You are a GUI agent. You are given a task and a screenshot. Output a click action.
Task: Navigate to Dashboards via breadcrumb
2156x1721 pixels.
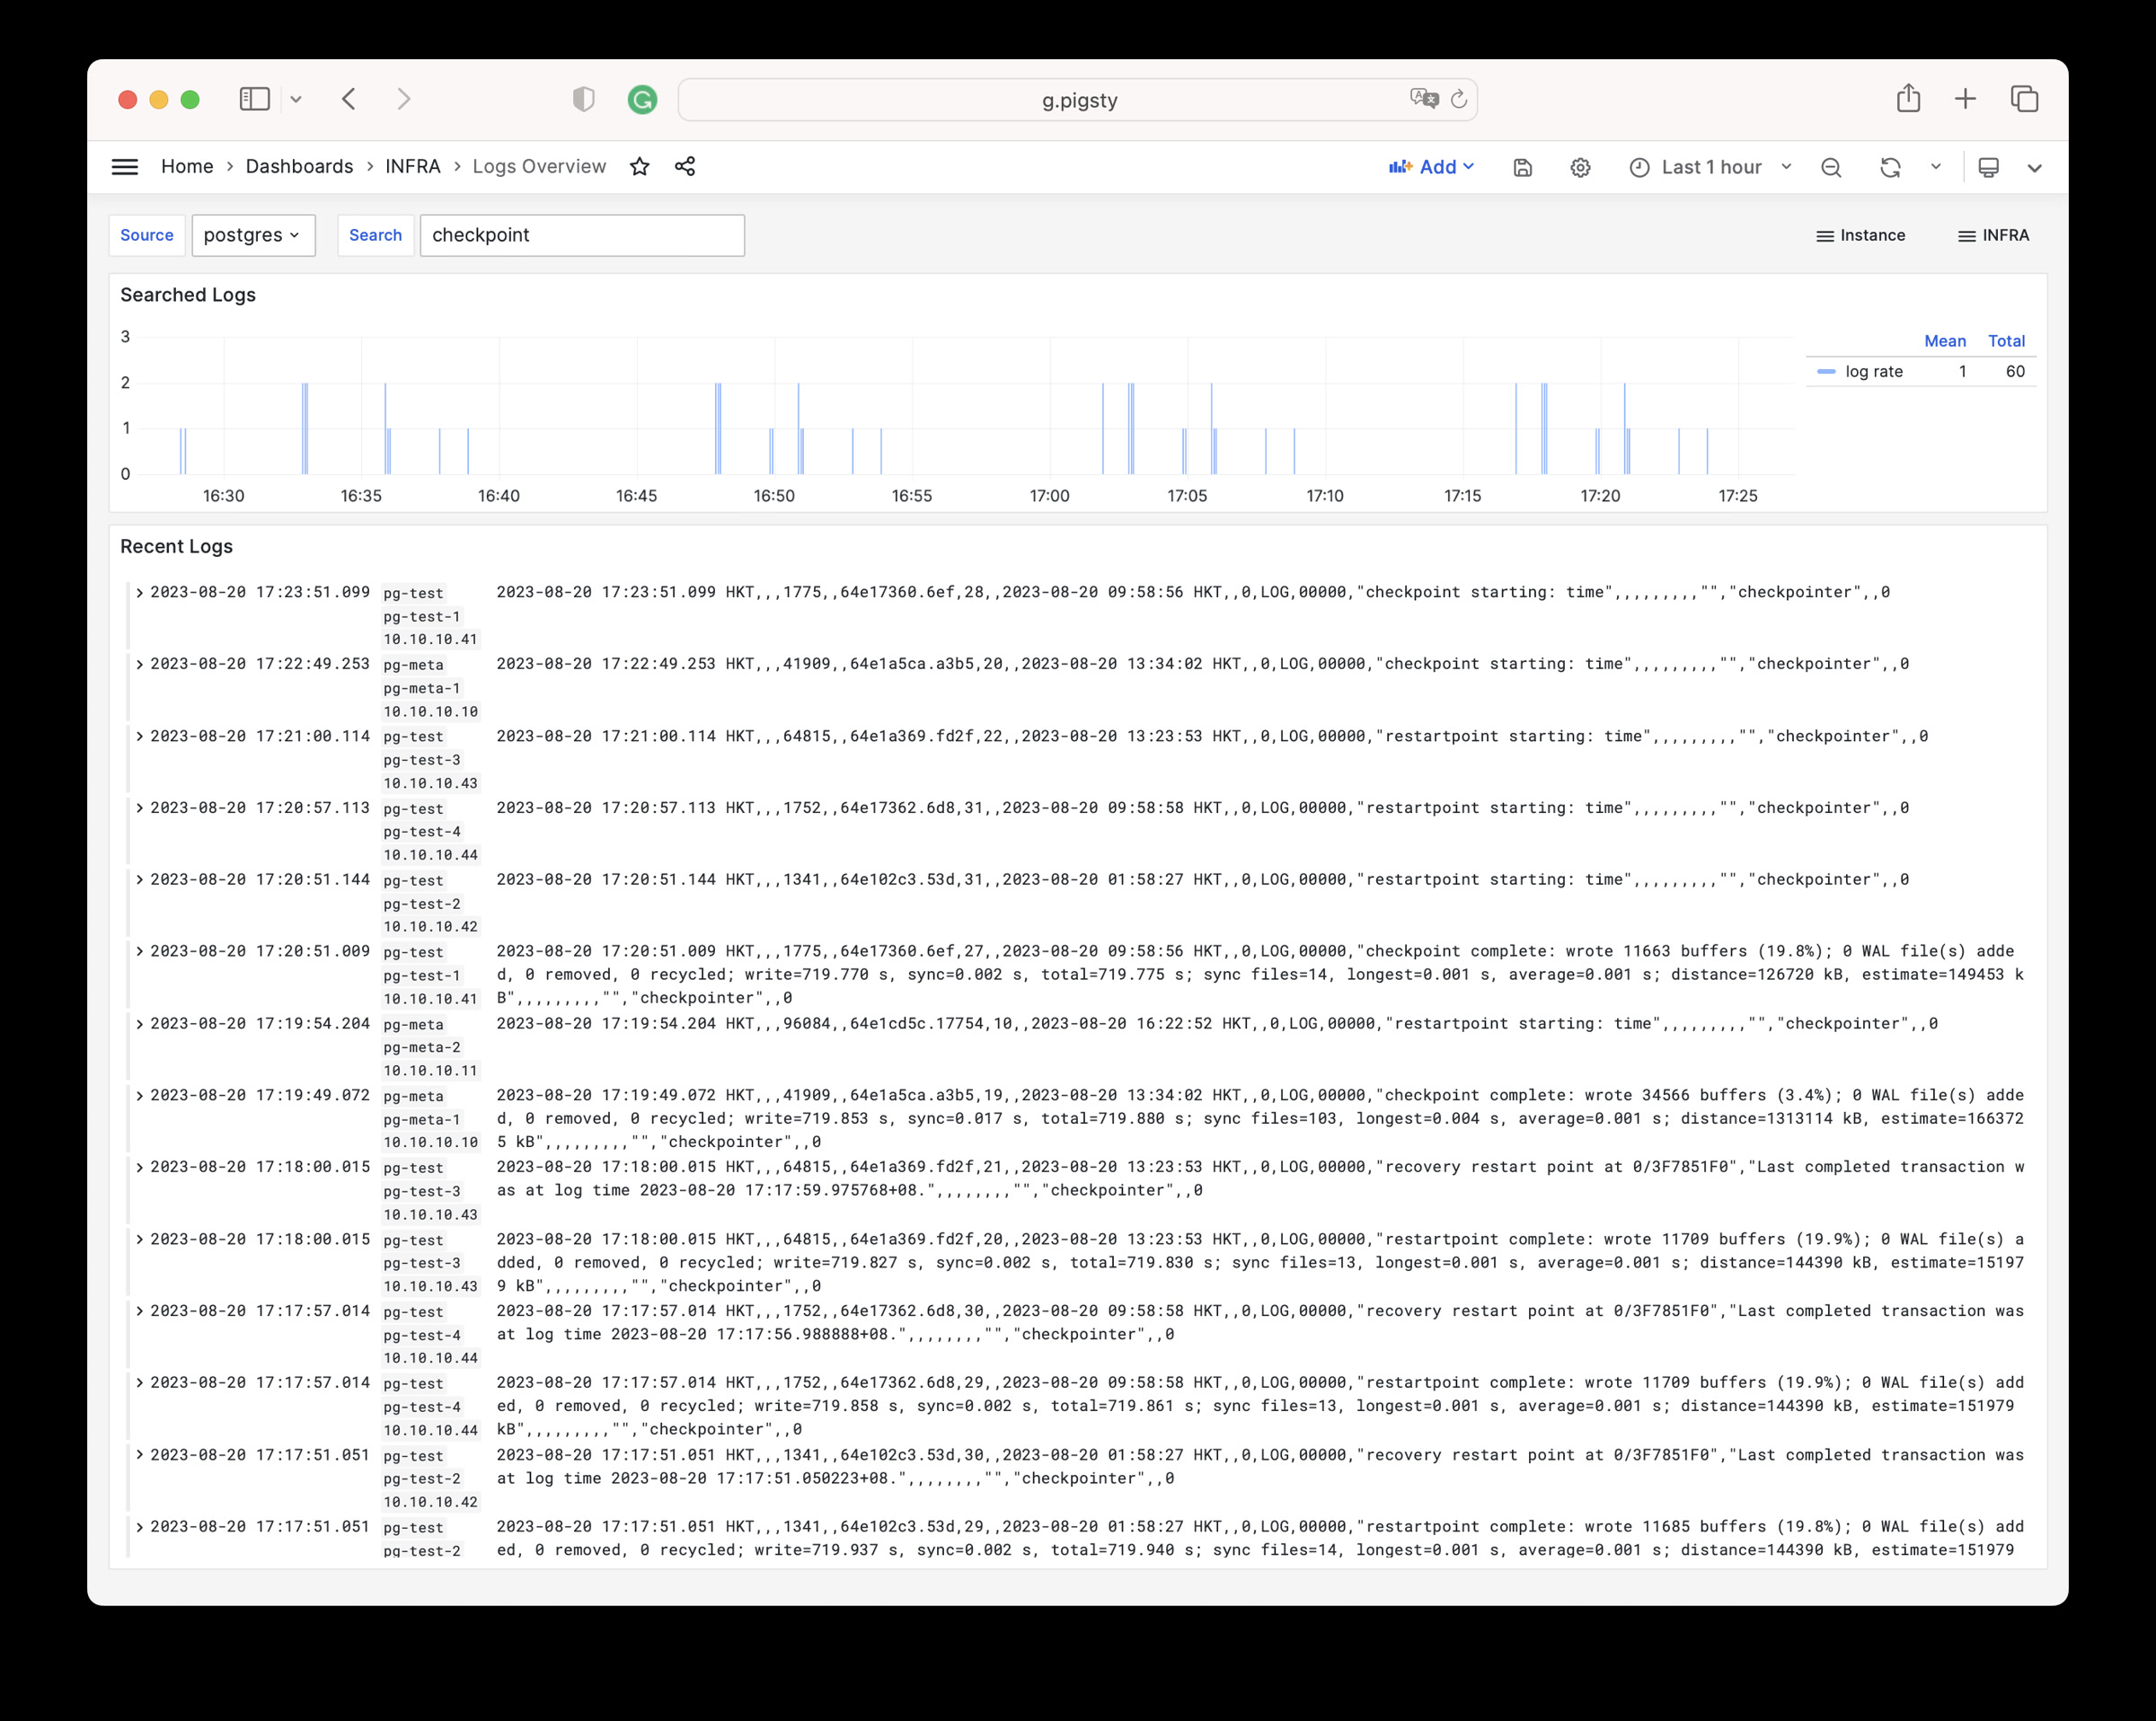(299, 166)
